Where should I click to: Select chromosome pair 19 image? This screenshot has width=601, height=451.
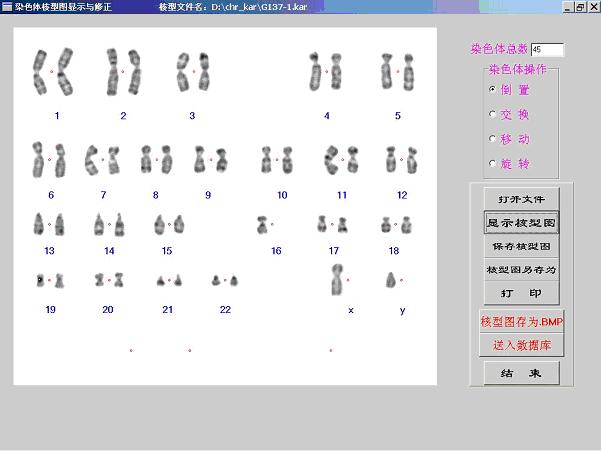coord(50,280)
